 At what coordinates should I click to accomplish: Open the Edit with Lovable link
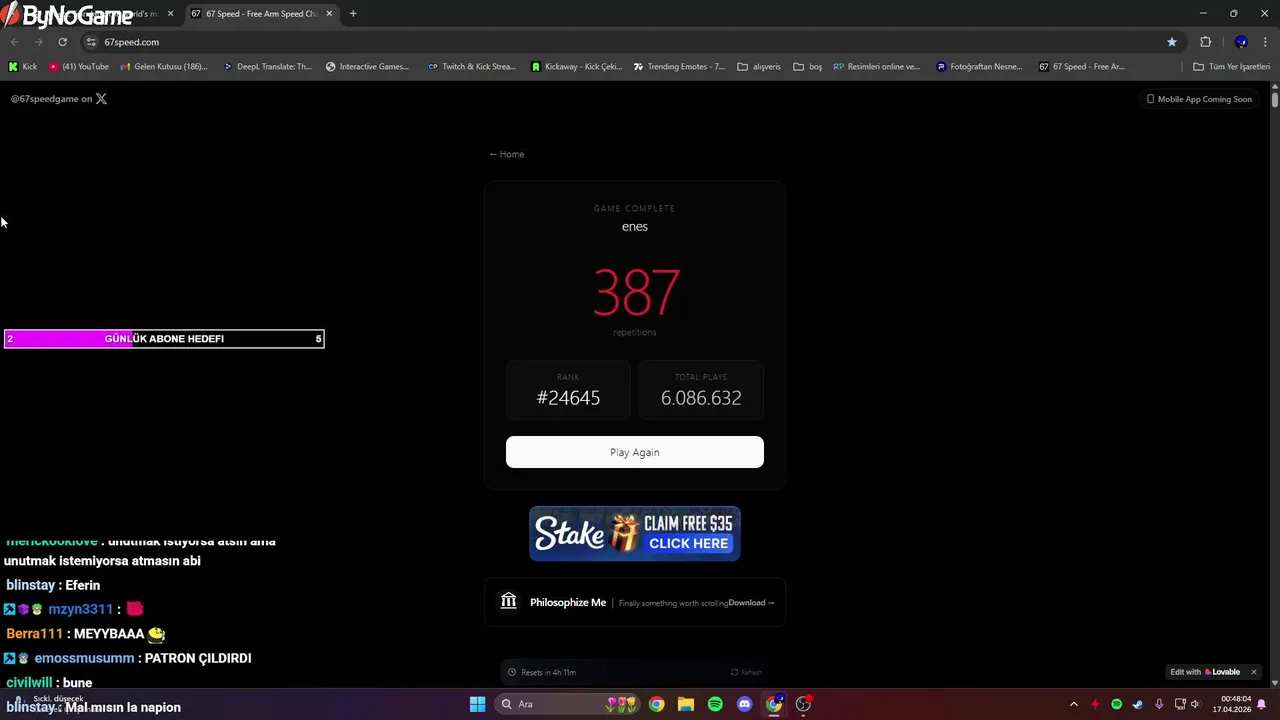point(1205,672)
